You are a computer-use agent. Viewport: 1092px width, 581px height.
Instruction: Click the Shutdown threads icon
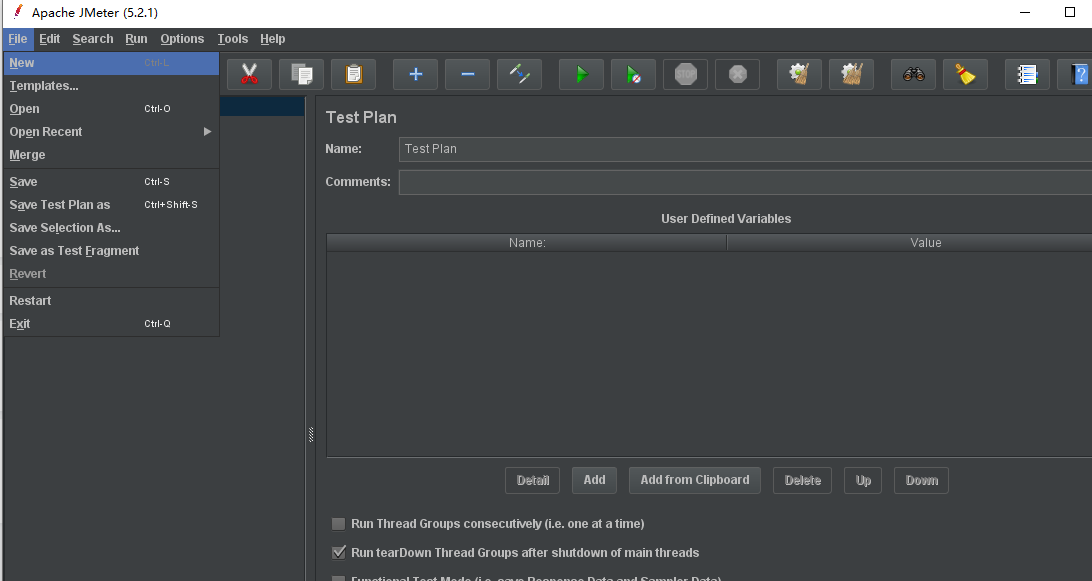point(738,74)
